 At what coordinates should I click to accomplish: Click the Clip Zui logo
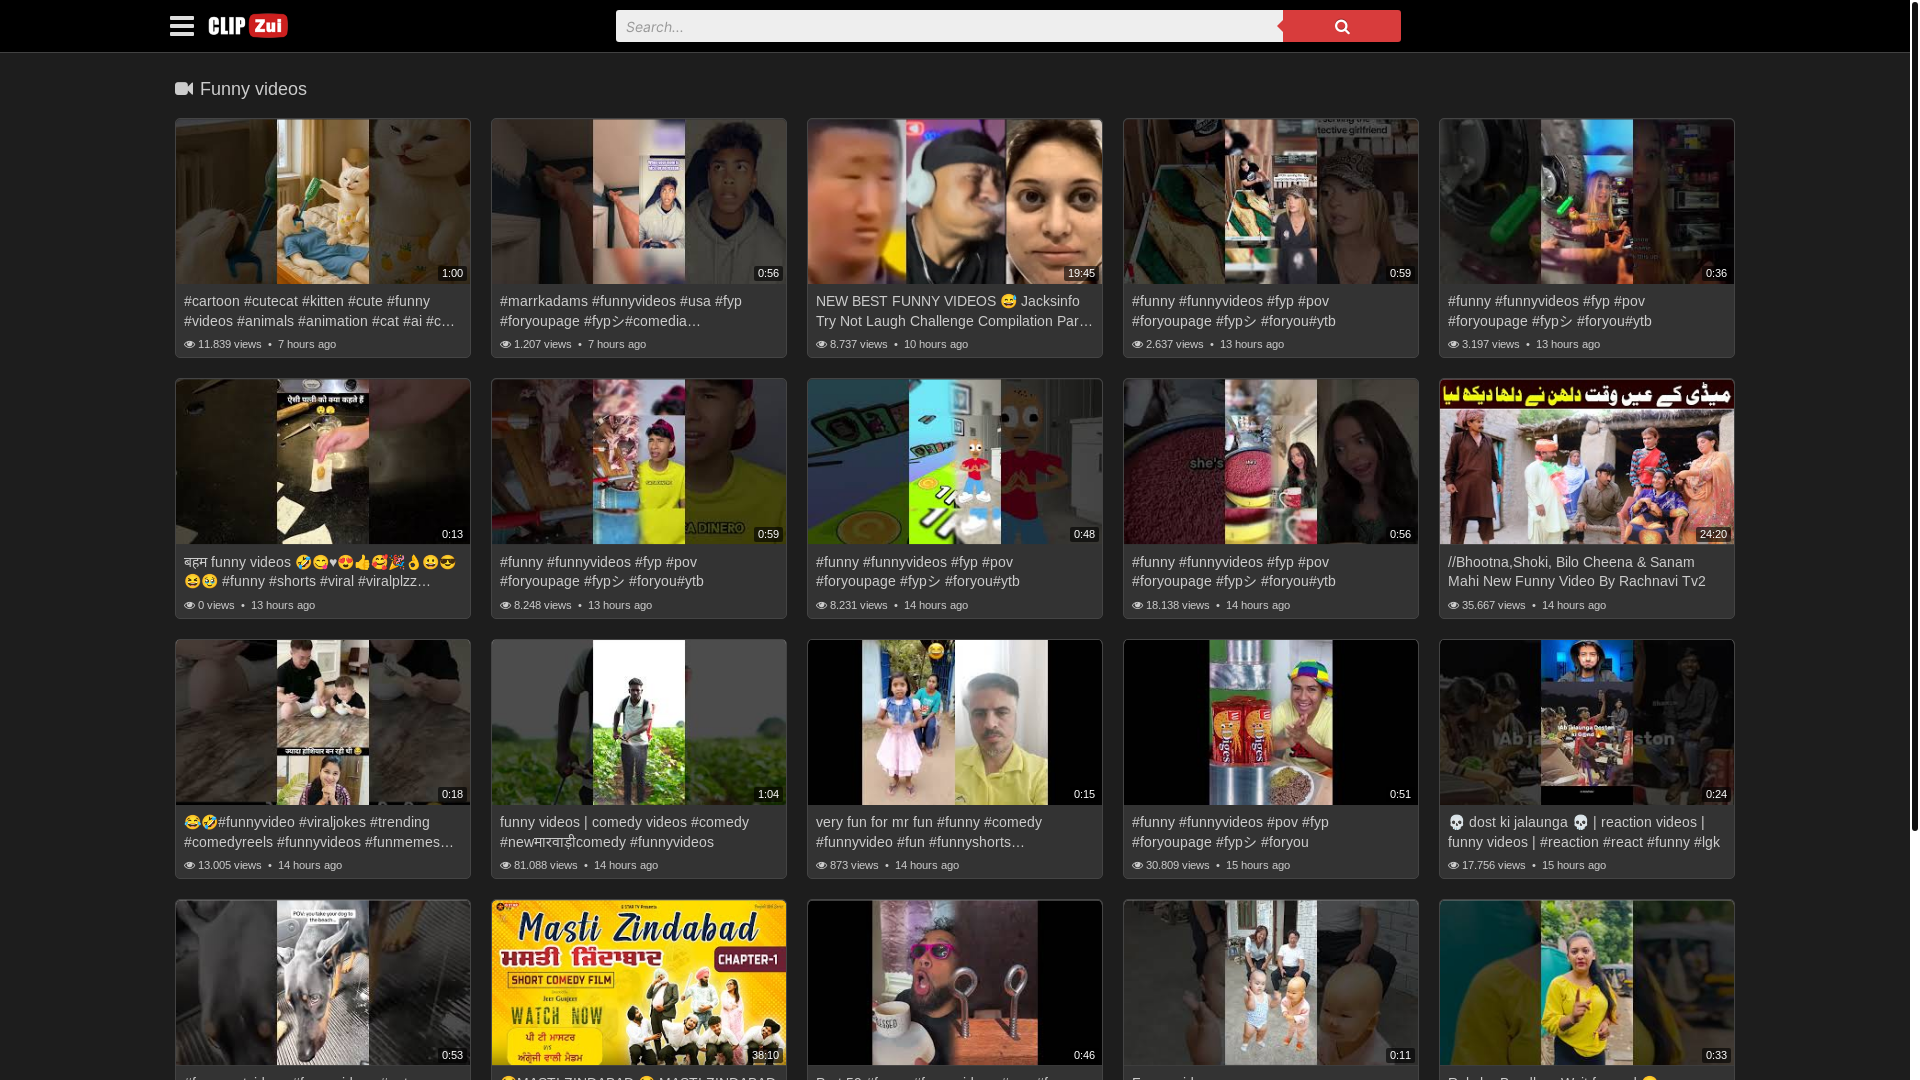pos(248,26)
